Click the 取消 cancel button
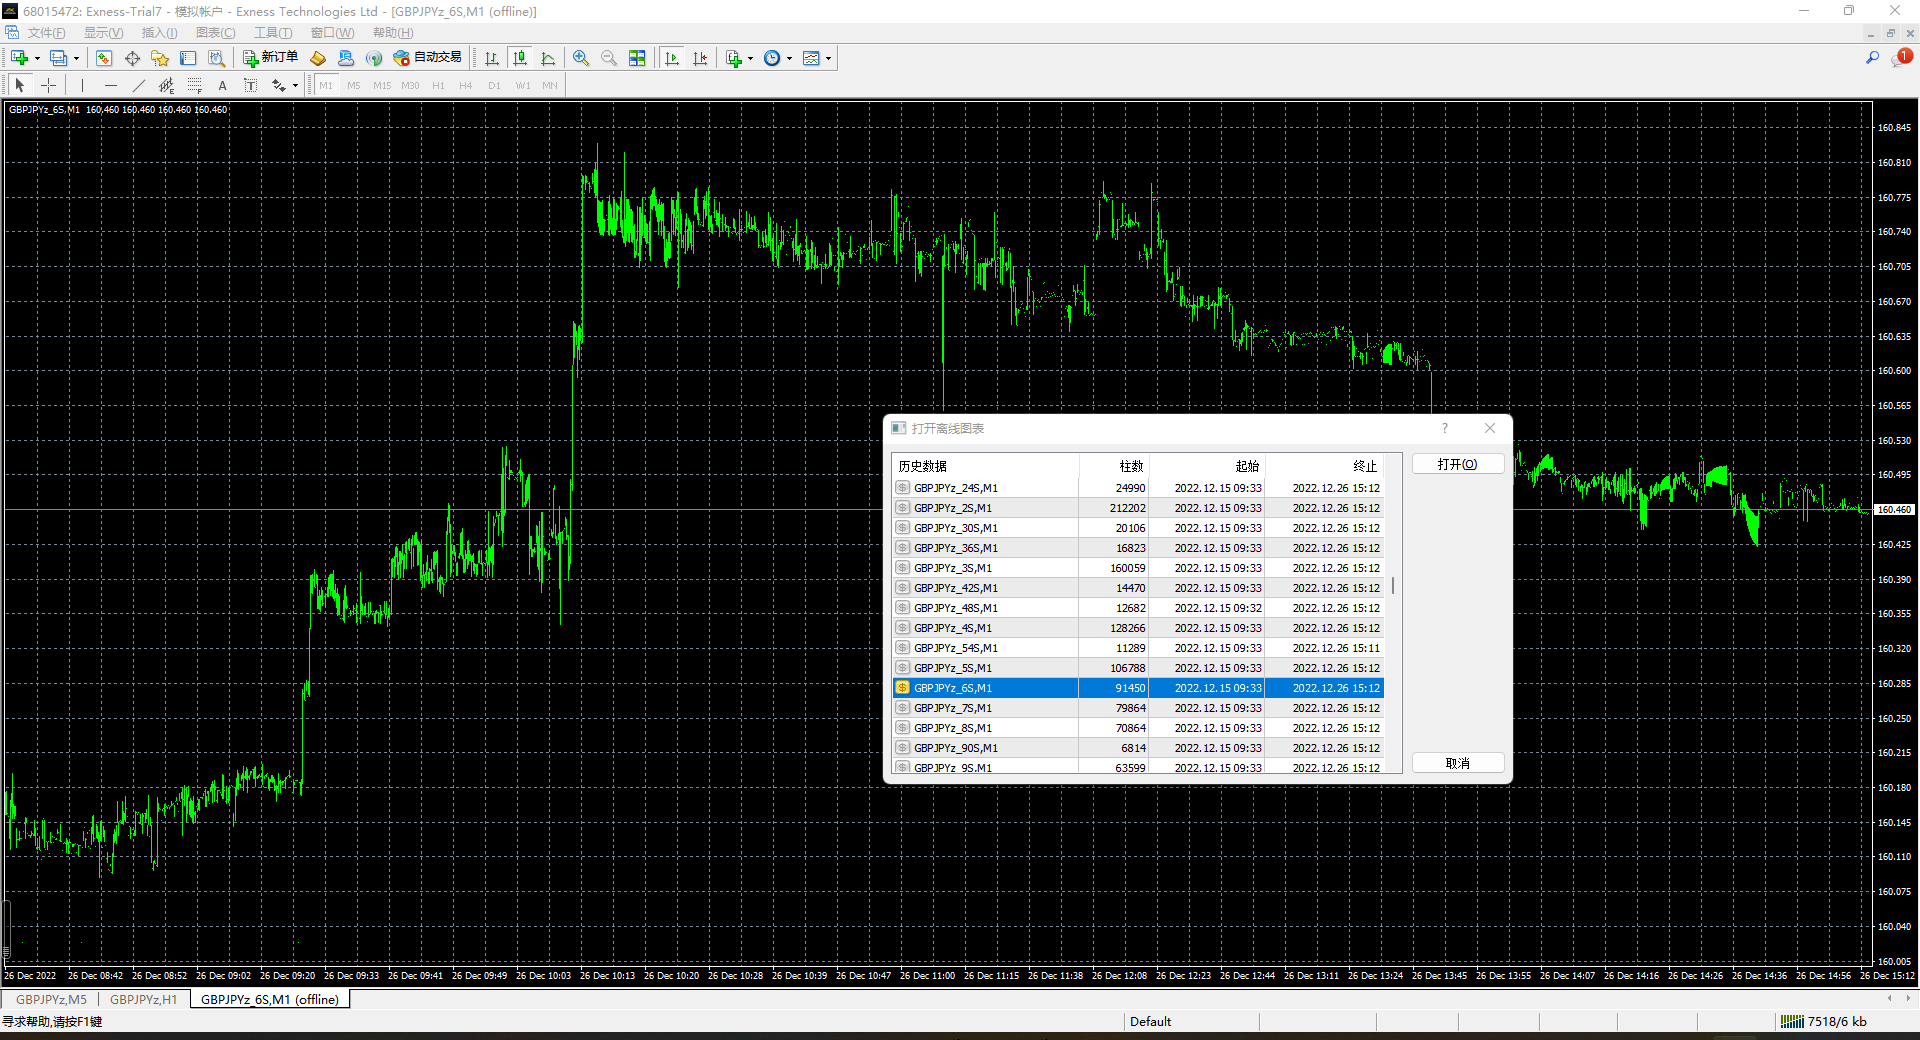 coord(1457,763)
